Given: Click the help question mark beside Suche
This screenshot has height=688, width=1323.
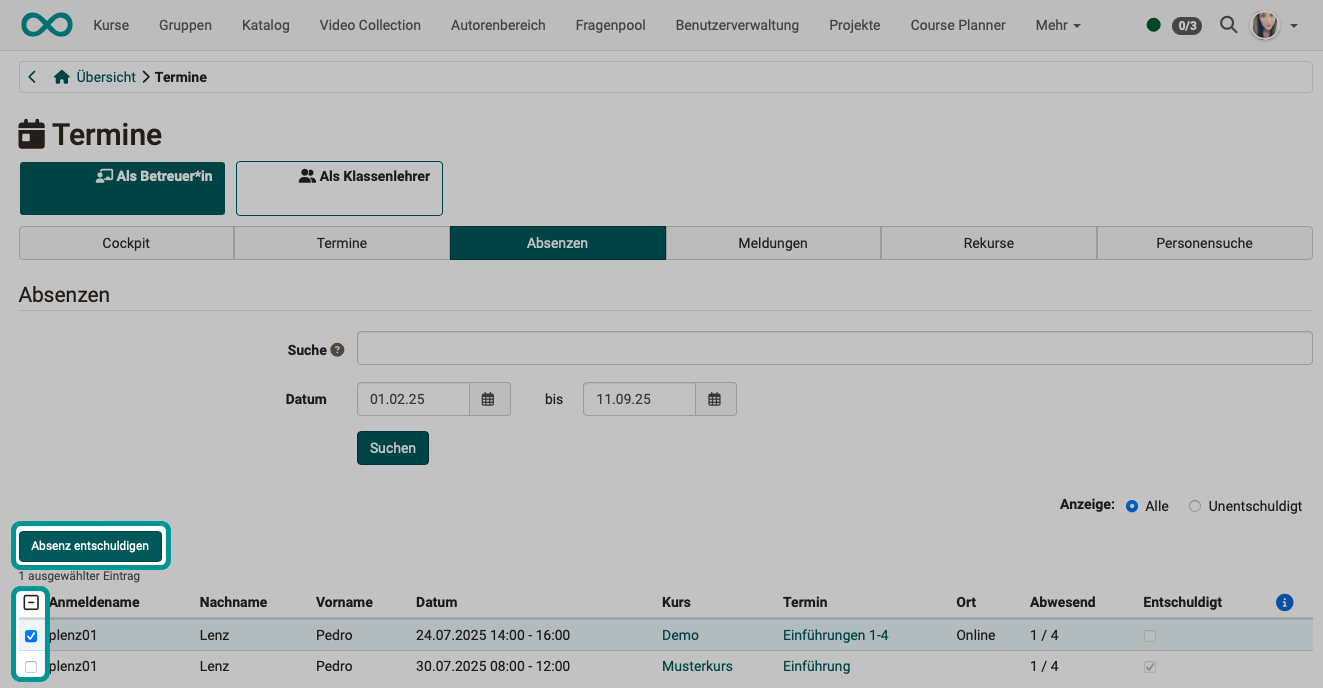Looking at the screenshot, I should (337, 349).
